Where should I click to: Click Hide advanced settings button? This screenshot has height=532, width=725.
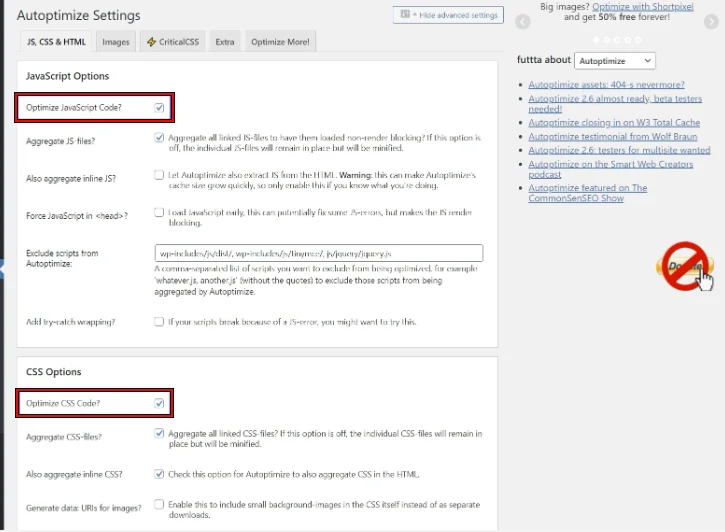(448, 15)
